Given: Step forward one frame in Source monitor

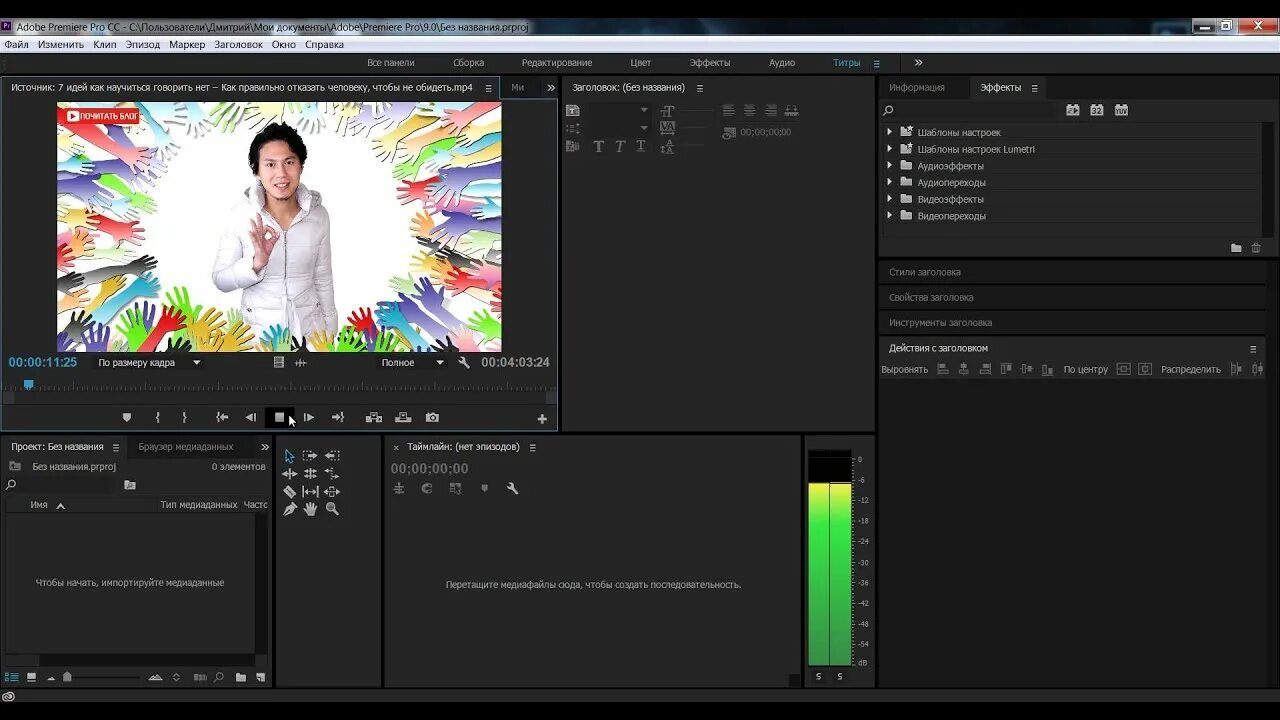Looking at the screenshot, I should 309,418.
